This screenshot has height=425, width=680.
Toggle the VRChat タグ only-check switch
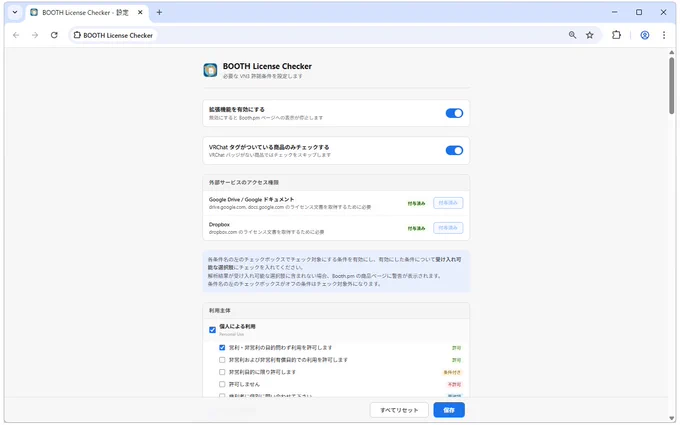(454, 150)
